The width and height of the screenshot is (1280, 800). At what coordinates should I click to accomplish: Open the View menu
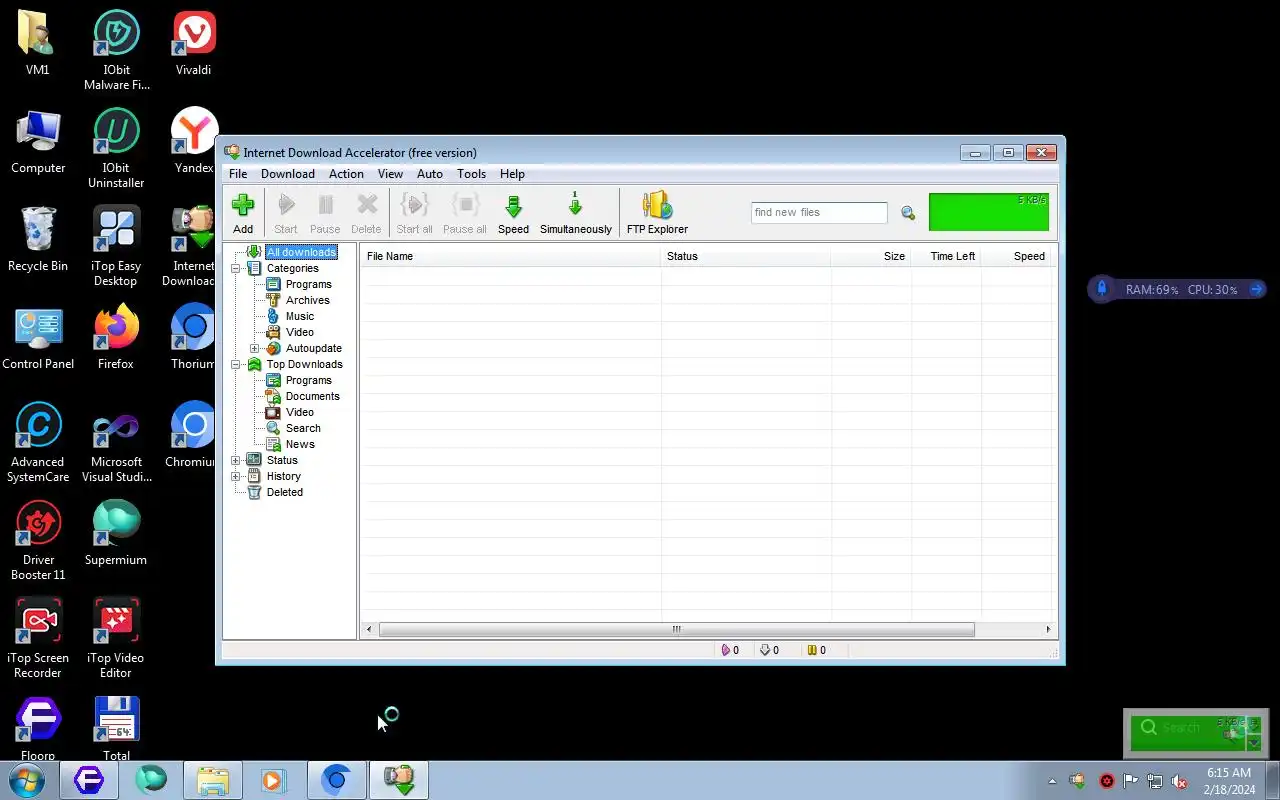390,174
